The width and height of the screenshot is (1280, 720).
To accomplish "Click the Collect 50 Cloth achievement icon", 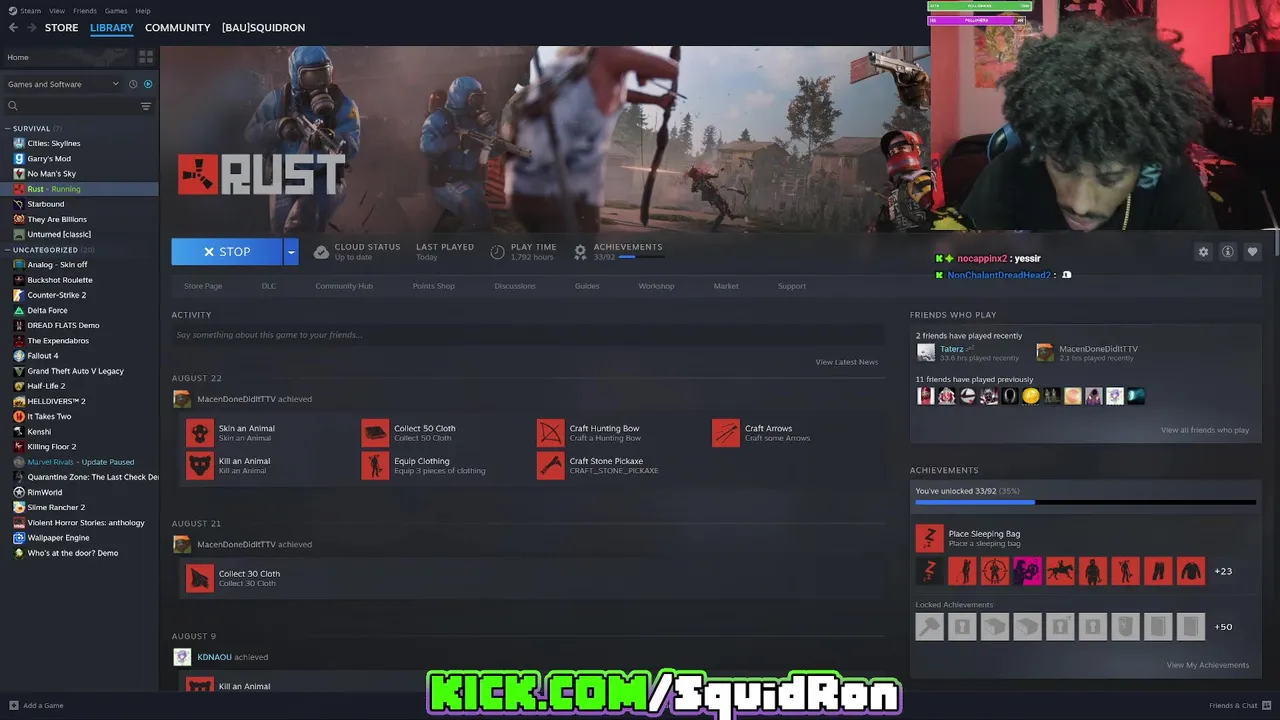I will point(375,433).
